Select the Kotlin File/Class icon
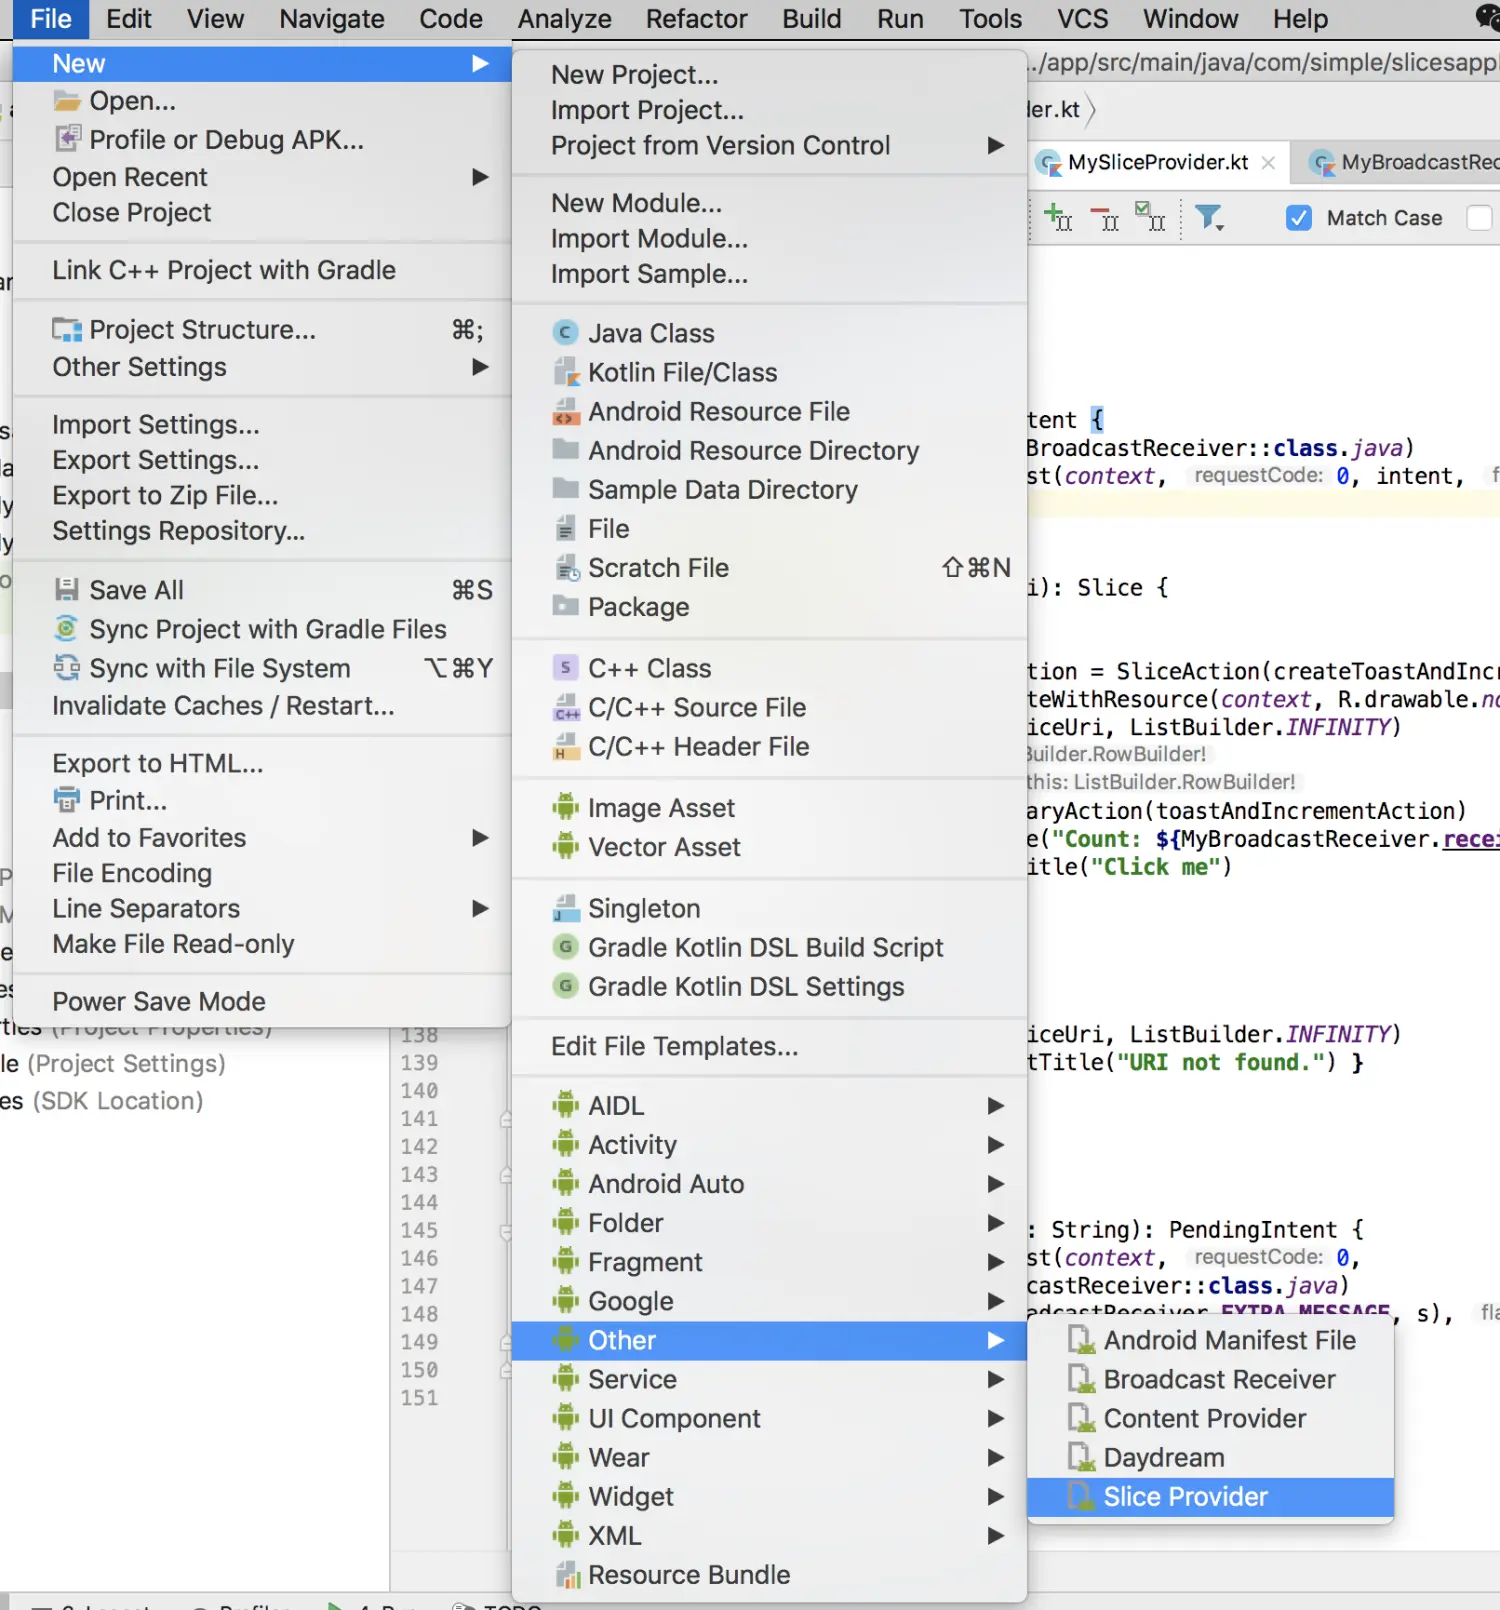The width and height of the screenshot is (1500, 1610). tap(566, 372)
